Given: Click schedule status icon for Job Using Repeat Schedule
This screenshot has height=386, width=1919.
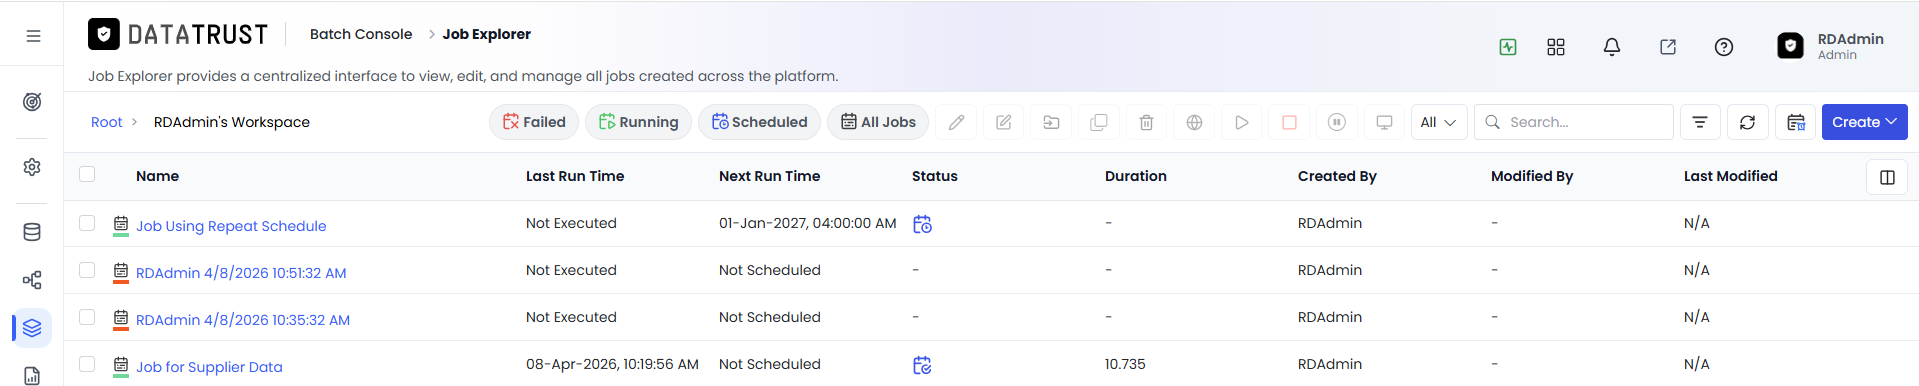Looking at the screenshot, I should (x=922, y=224).
